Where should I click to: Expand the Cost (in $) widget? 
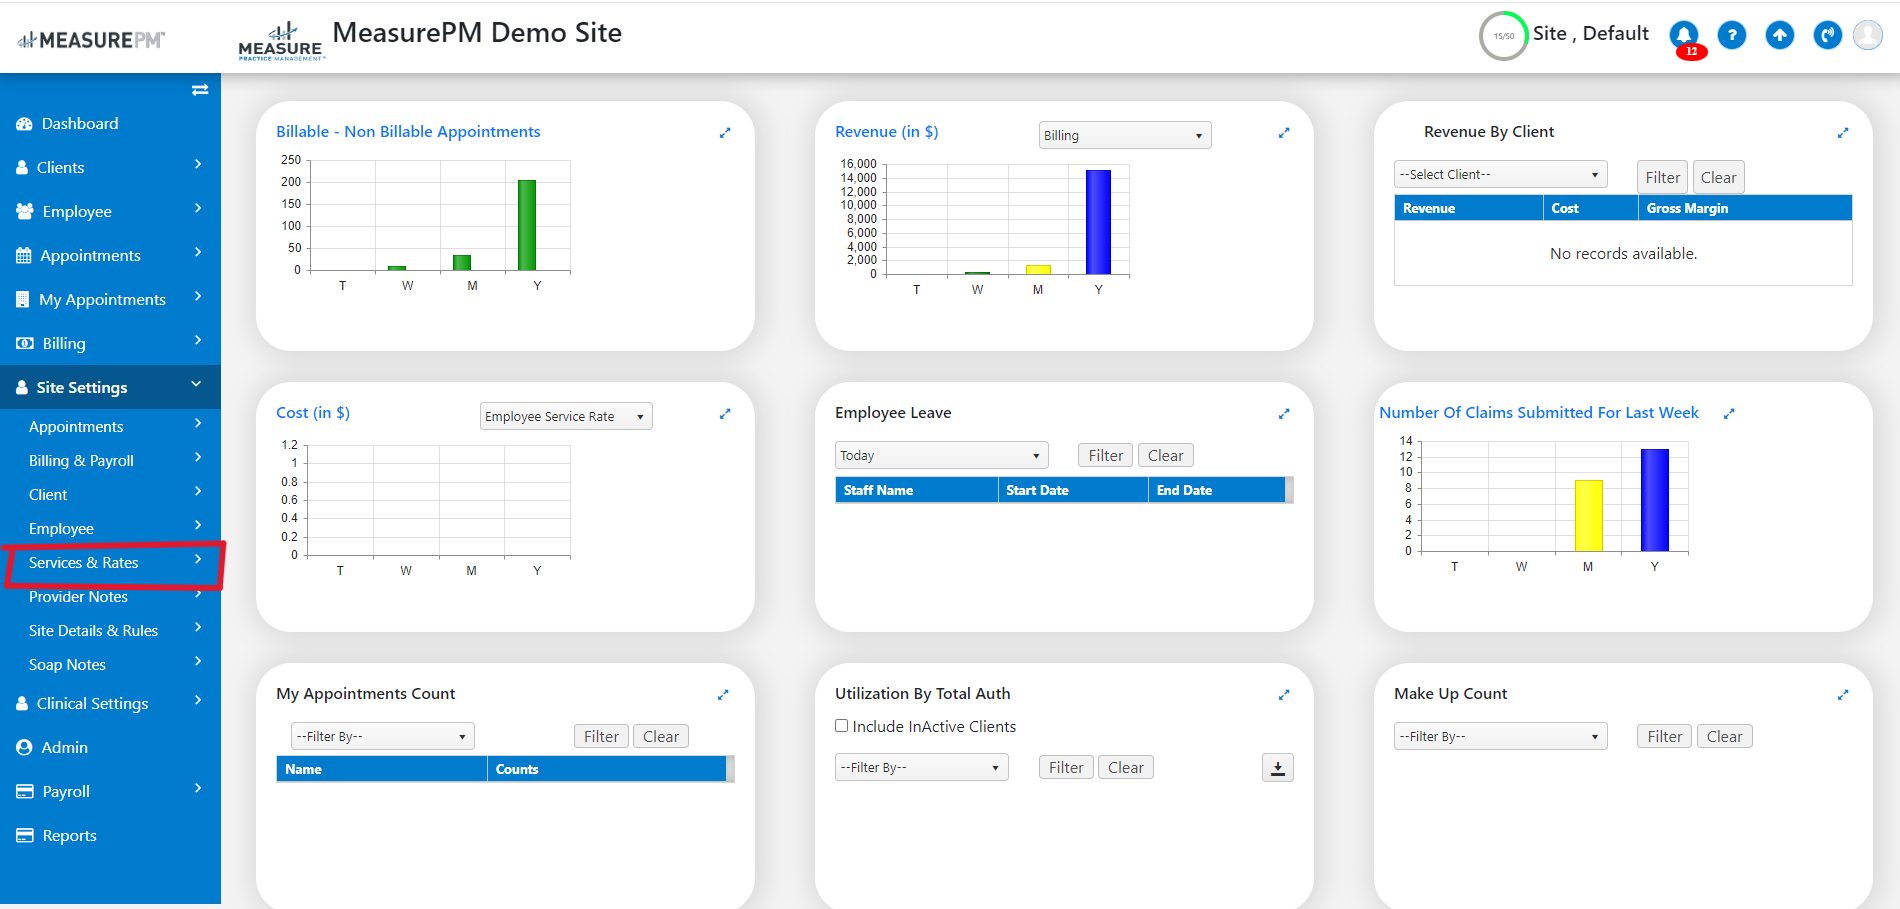coord(725,413)
